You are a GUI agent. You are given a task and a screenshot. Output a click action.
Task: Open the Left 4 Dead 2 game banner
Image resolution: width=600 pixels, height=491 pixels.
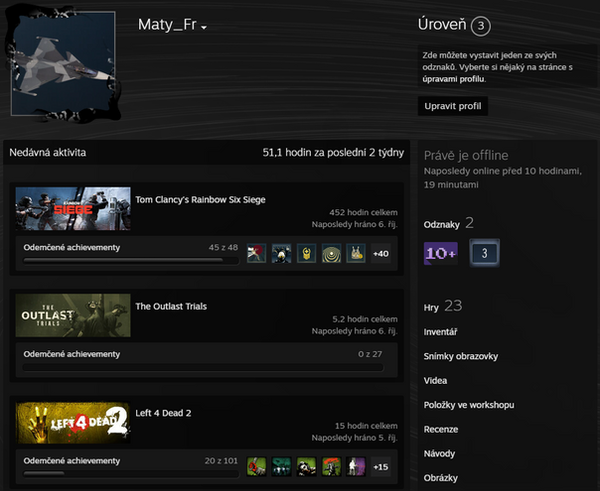point(73,422)
